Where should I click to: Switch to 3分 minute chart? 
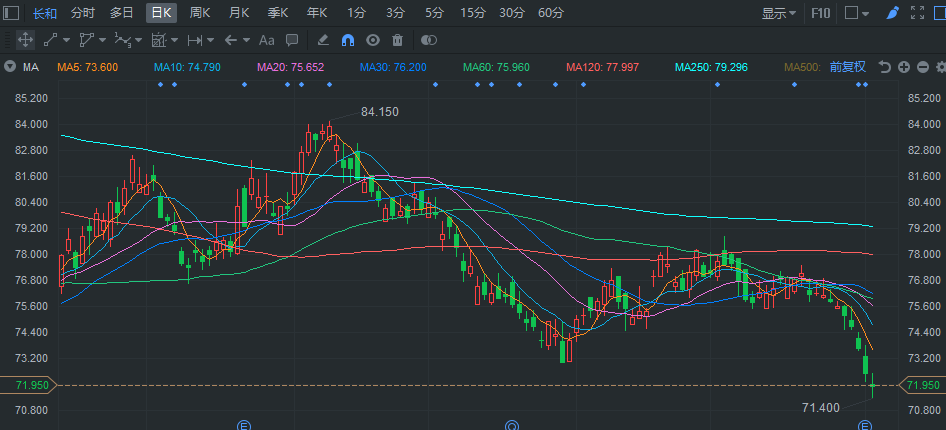point(395,13)
